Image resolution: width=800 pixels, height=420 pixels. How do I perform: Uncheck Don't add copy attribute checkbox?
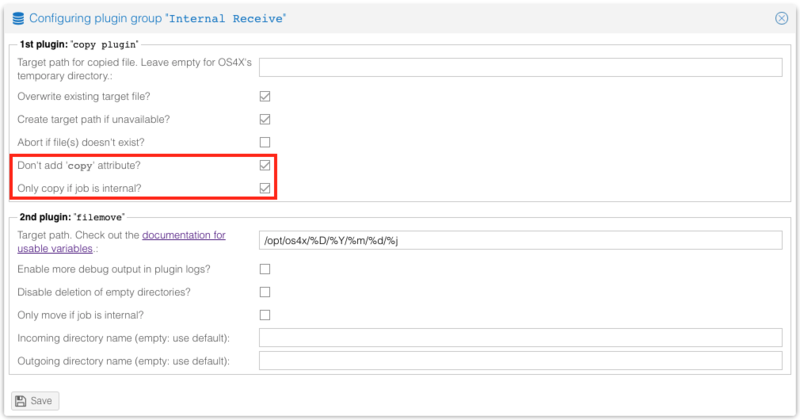tap(265, 165)
